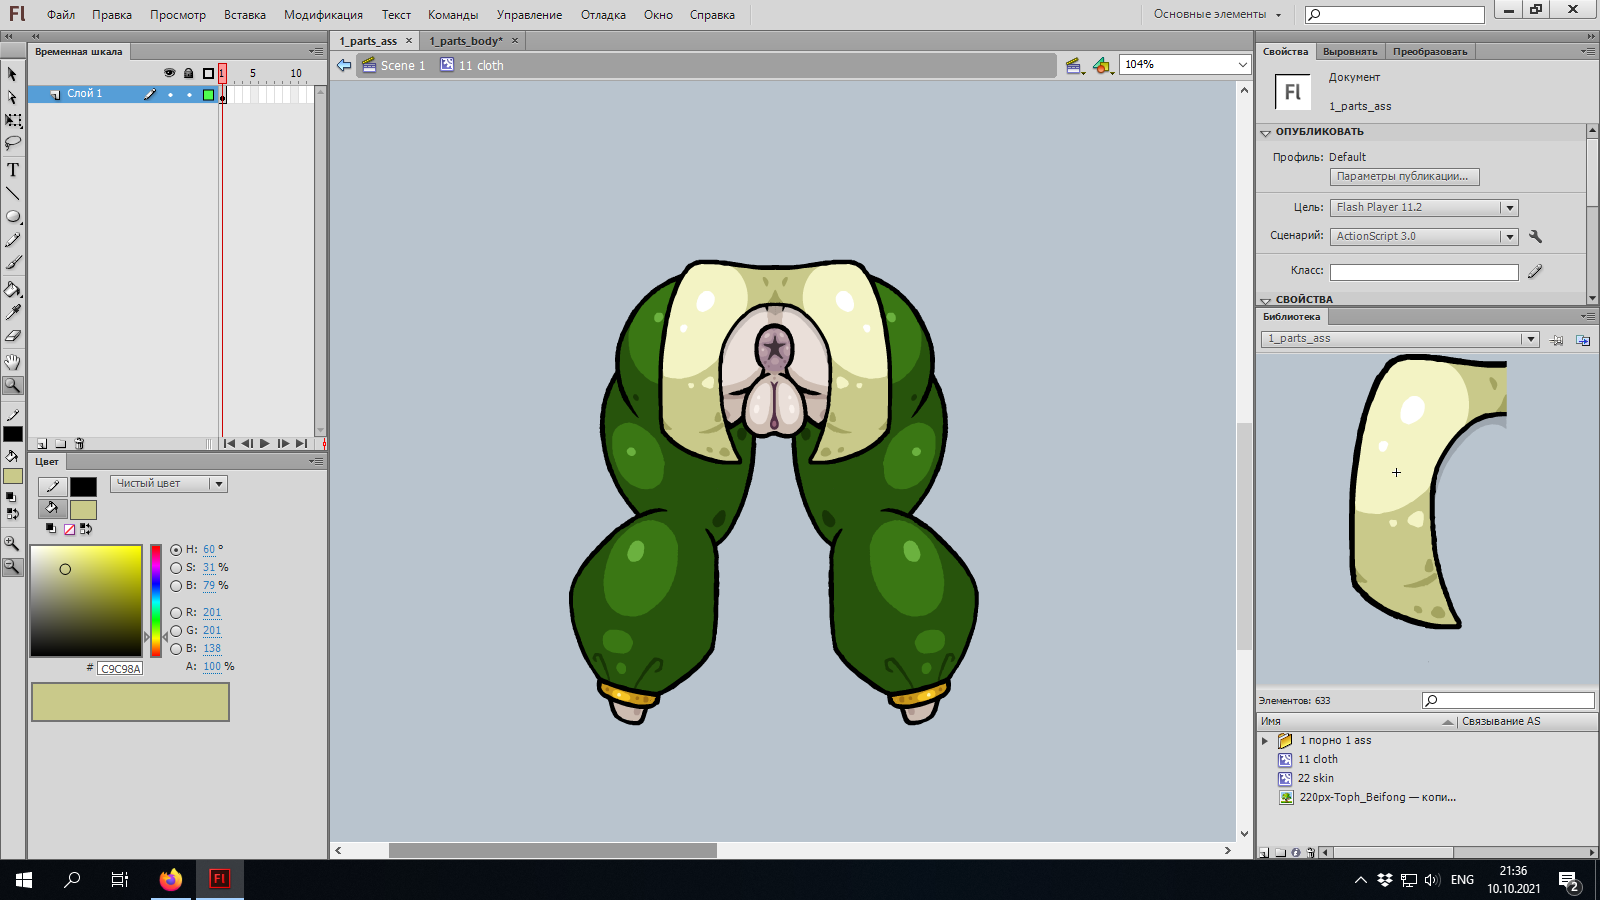Image resolution: width=1600 pixels, height=900 pixels.
Task: Select the Eraser tool
Action: click(13, 336)
